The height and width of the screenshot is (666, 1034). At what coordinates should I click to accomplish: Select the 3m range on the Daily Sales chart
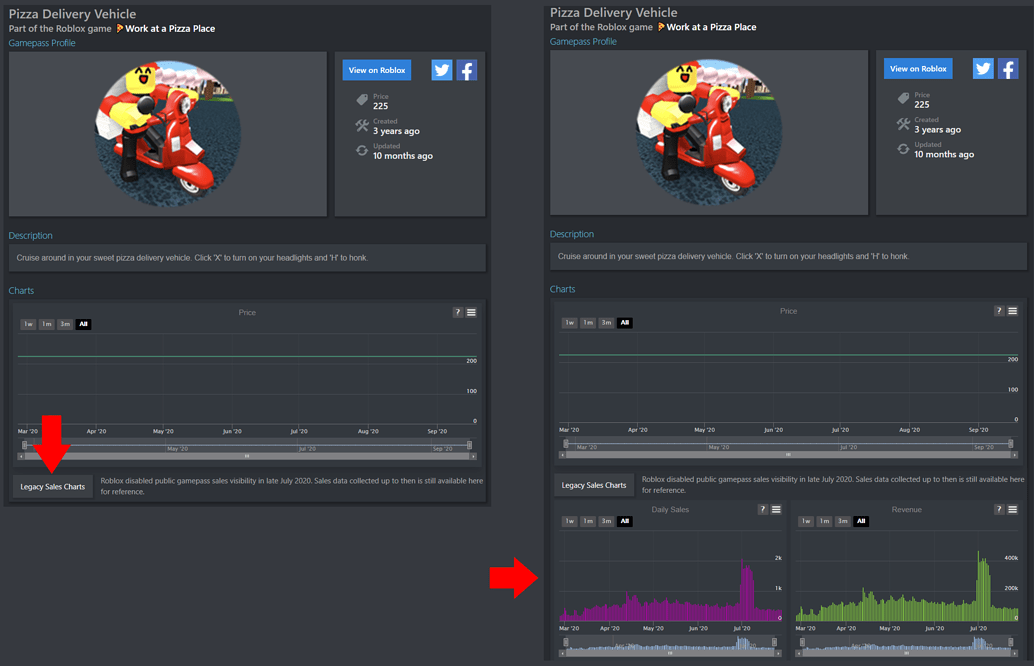point(606,520)
